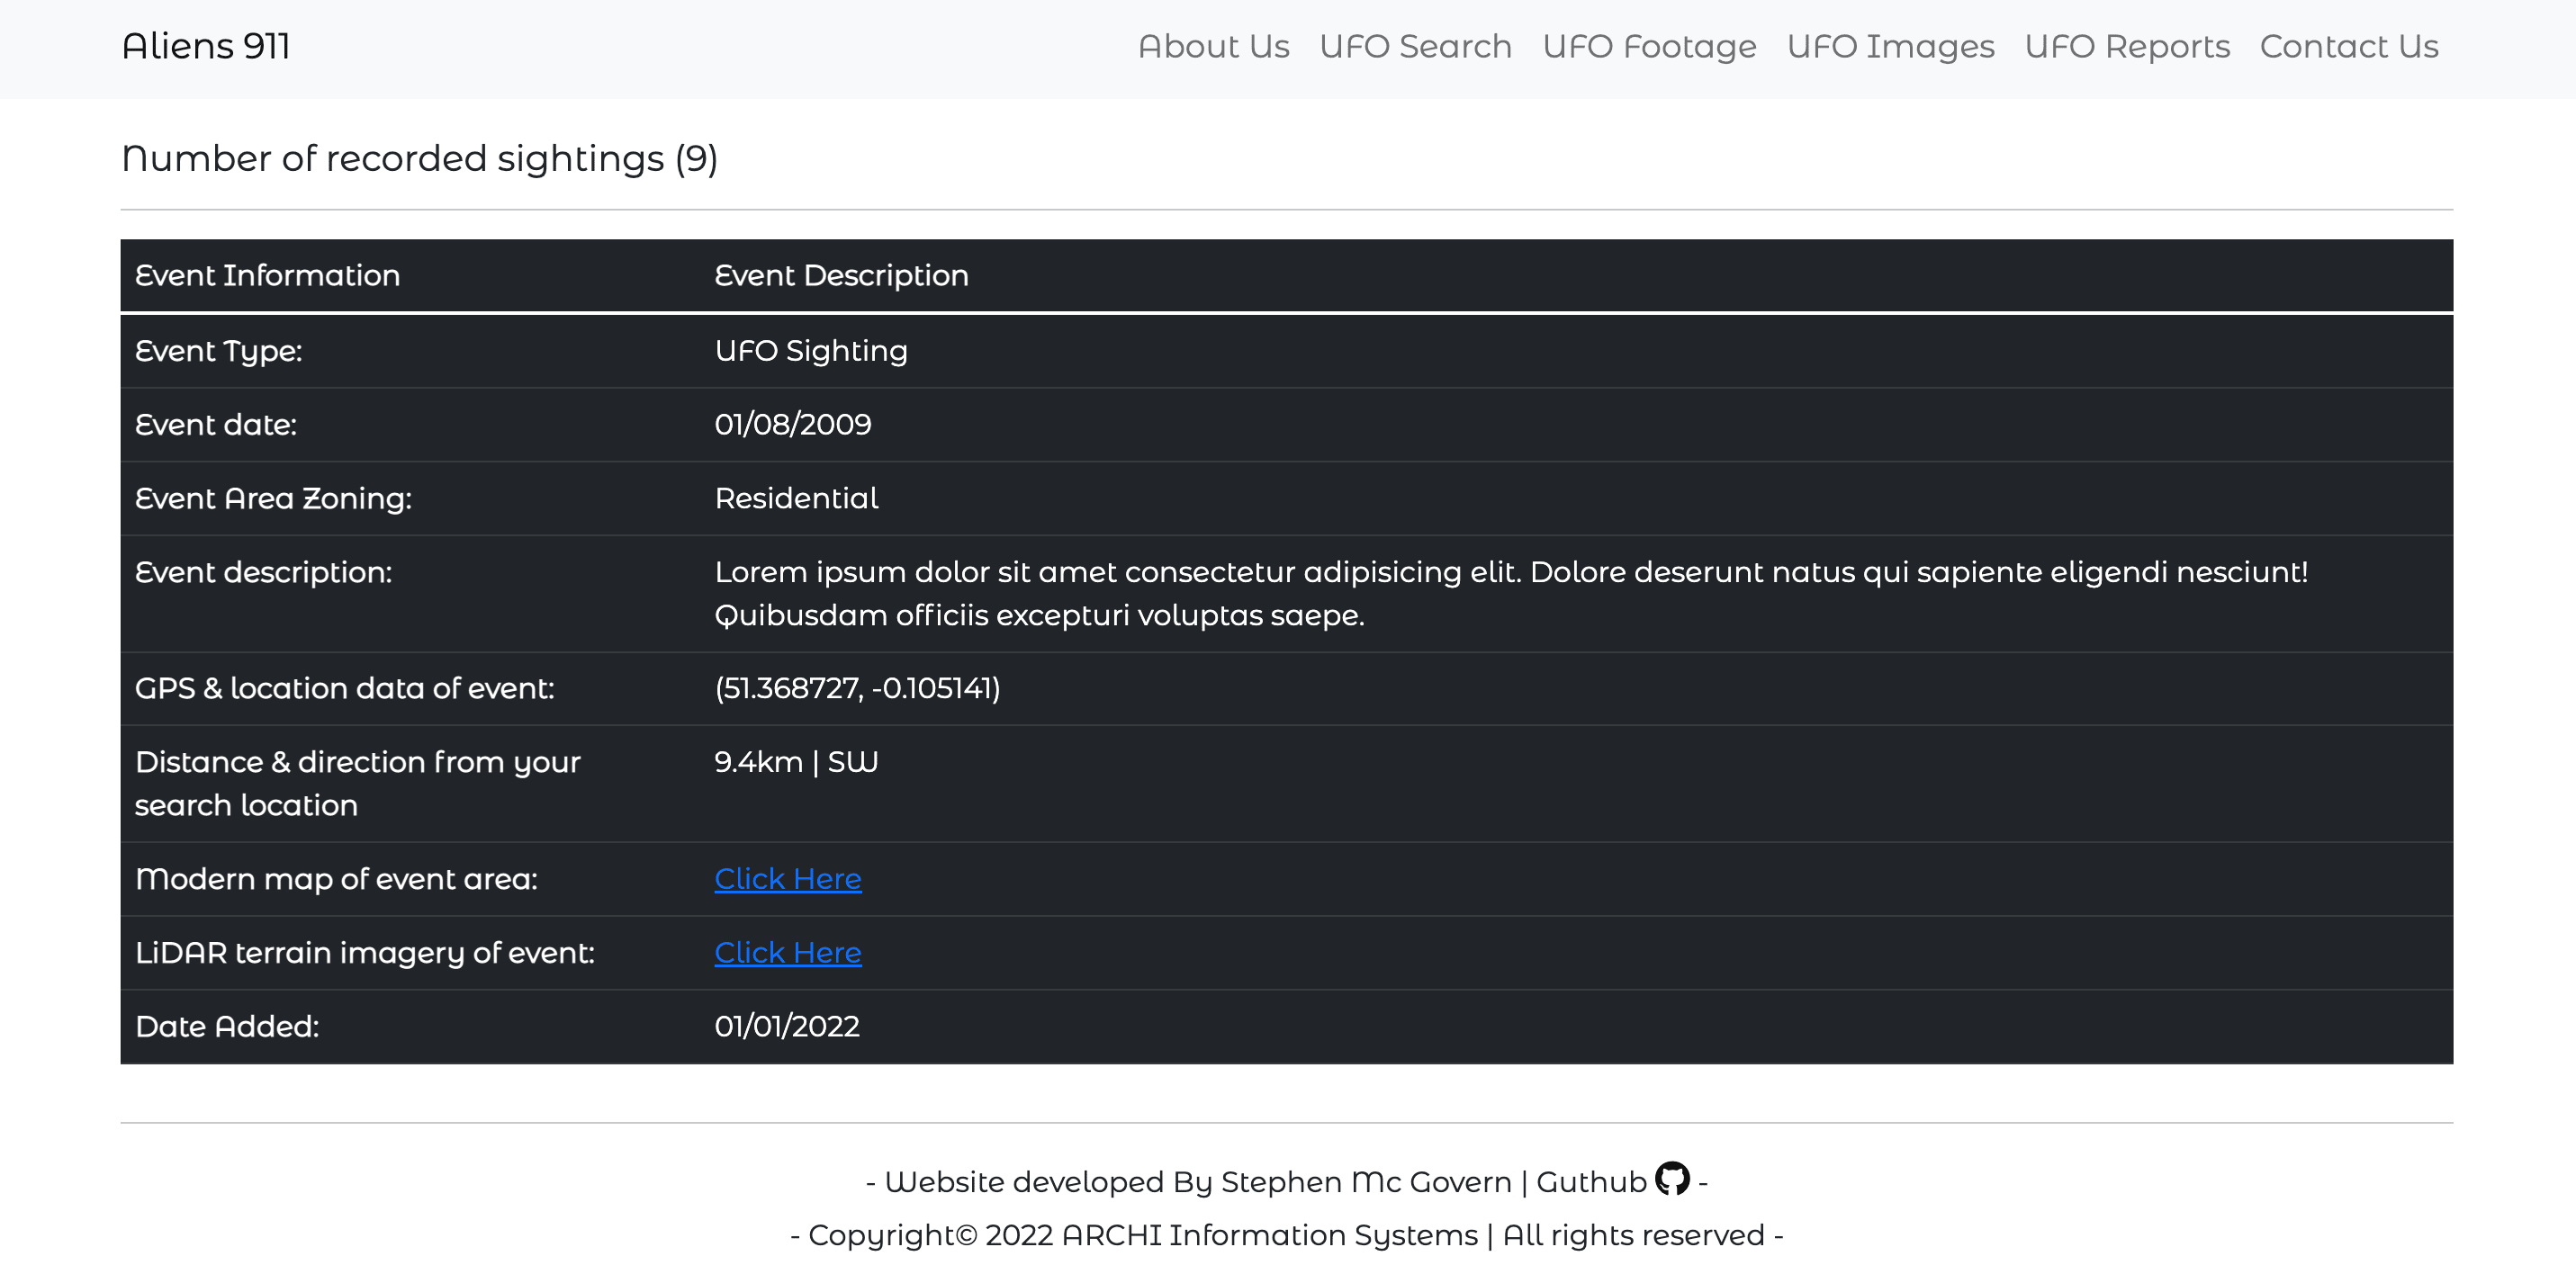Select the event date 01/08/2009
The image size is (2576, 1283).
[793, 424]
